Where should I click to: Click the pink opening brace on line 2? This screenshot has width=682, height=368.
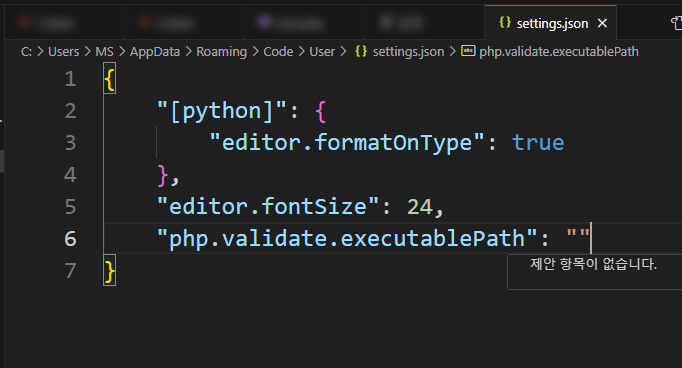(x=321, y=111)
